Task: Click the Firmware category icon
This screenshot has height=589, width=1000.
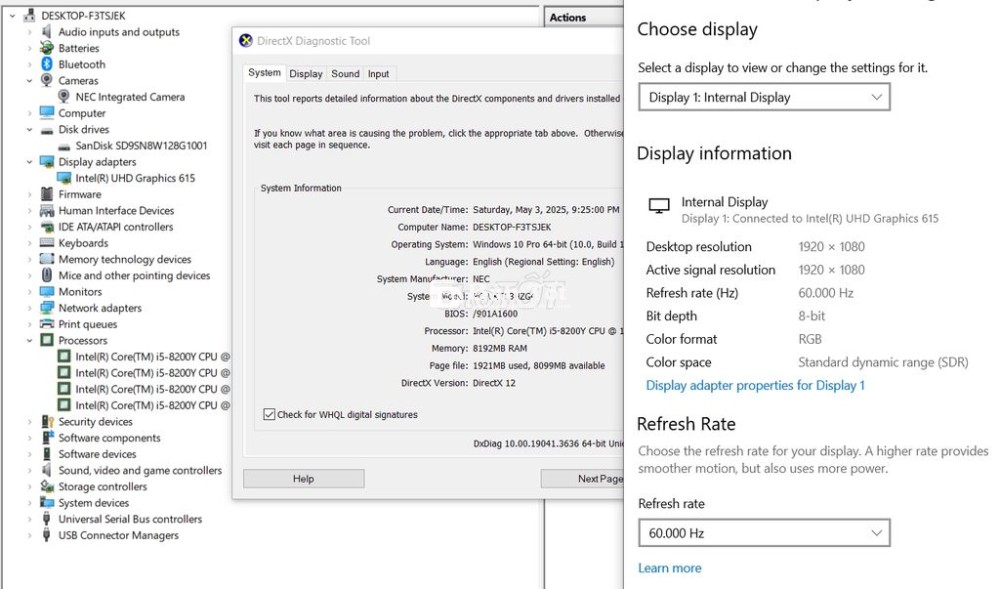Action: coord(47,194)
